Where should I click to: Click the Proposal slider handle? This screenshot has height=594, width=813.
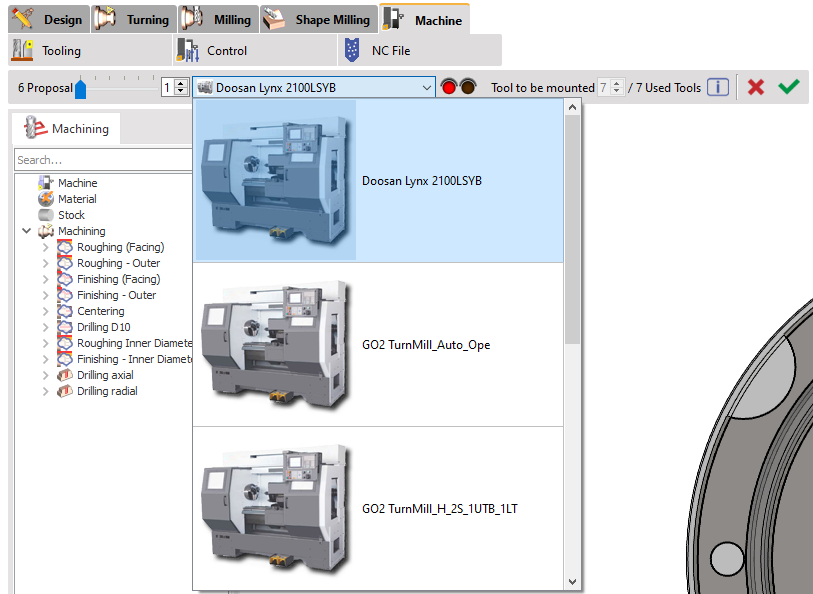[x=81, y=89]
